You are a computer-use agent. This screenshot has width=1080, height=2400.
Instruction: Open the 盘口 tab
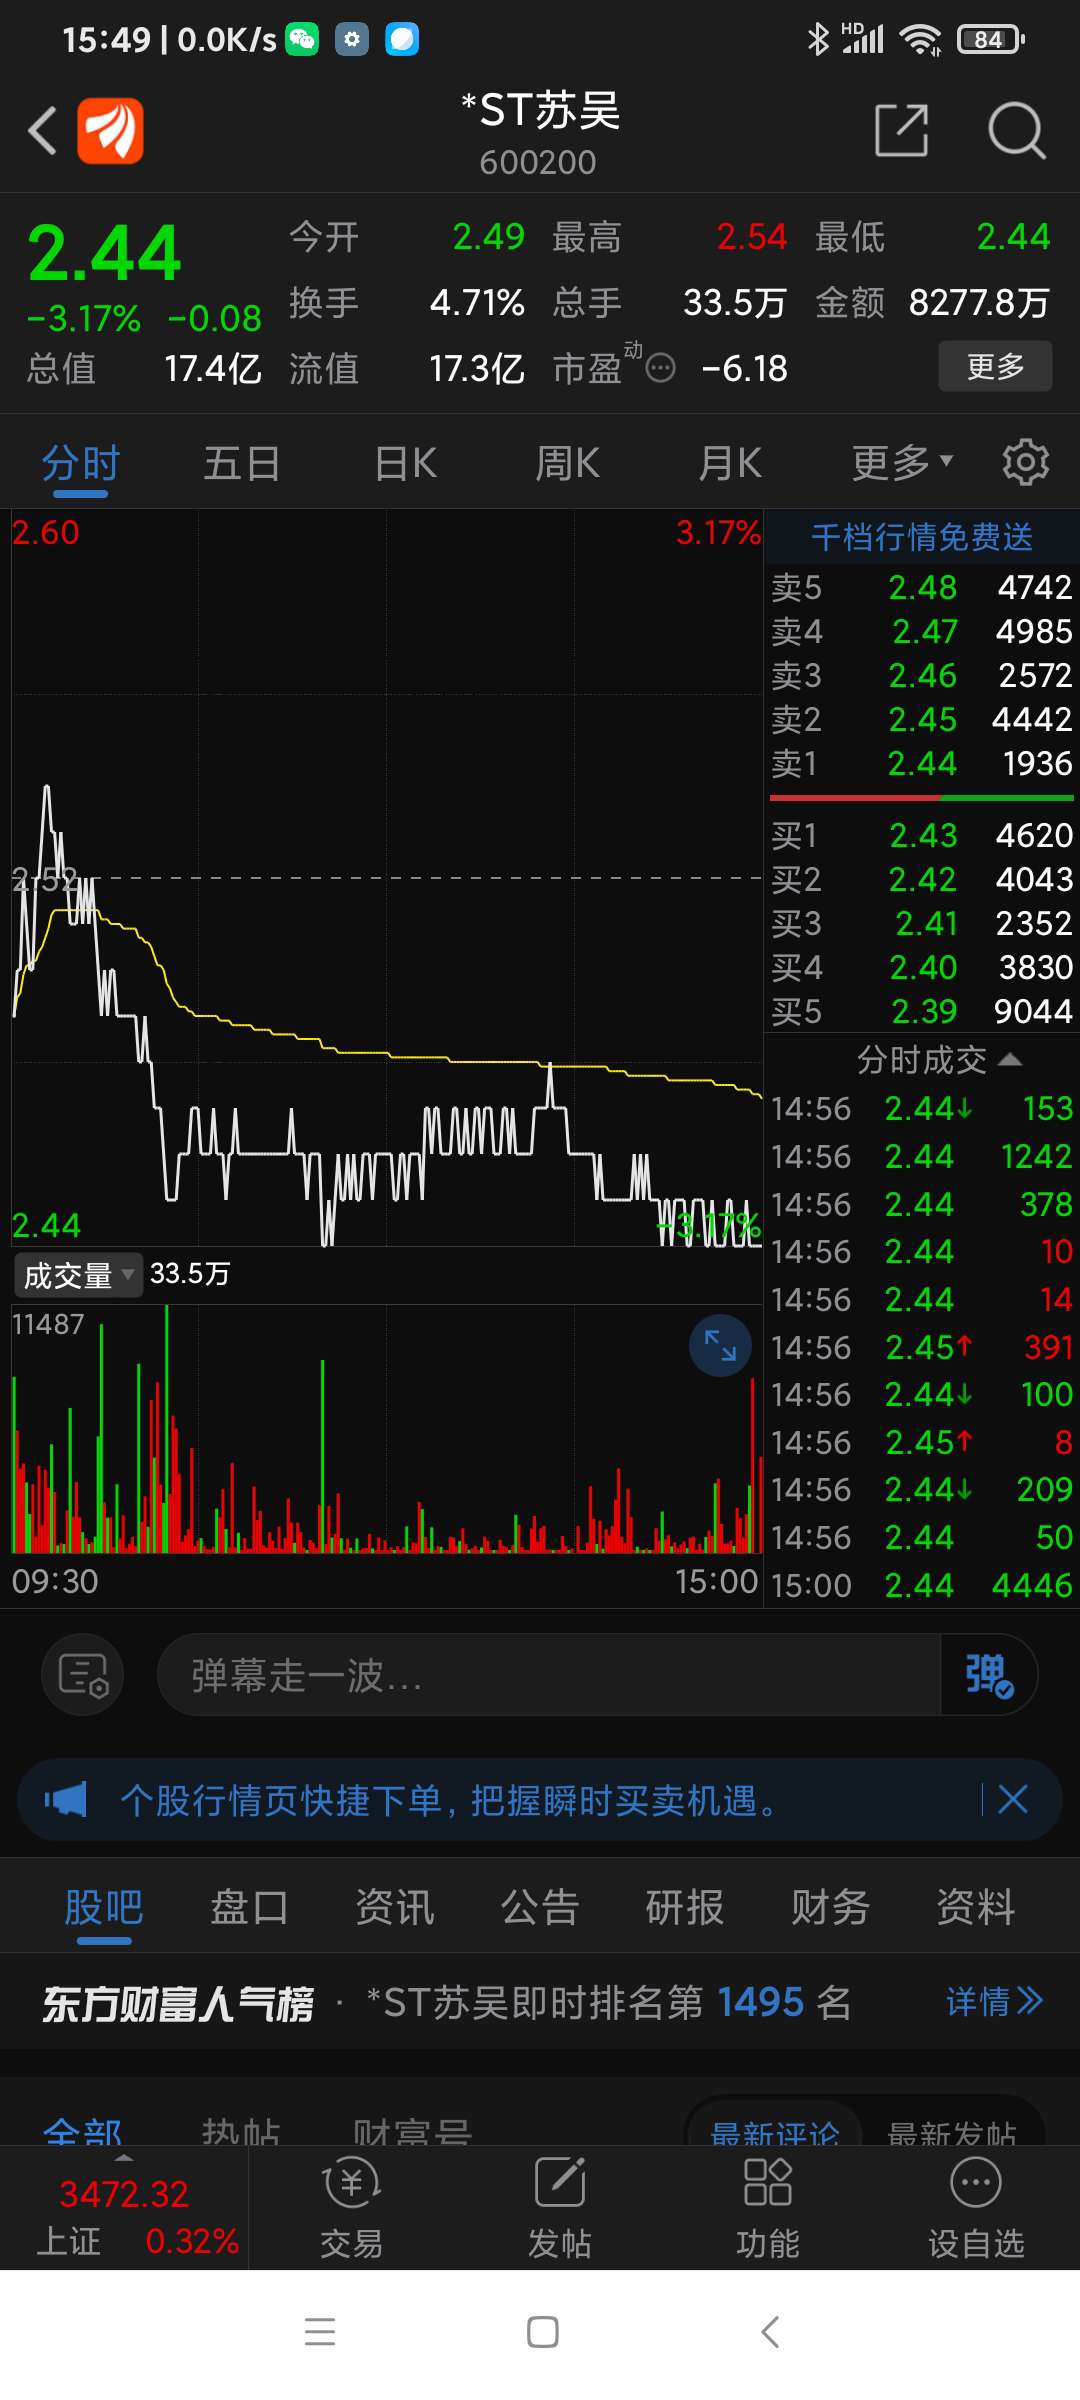[x=249, y=1907]
